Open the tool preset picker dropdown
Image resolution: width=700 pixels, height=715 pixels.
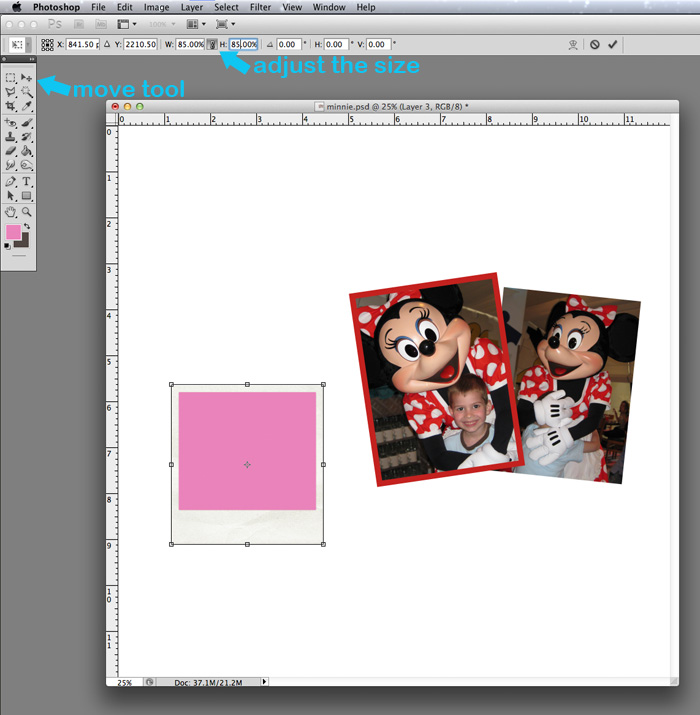pyautogui.click(x=20, y=44)
